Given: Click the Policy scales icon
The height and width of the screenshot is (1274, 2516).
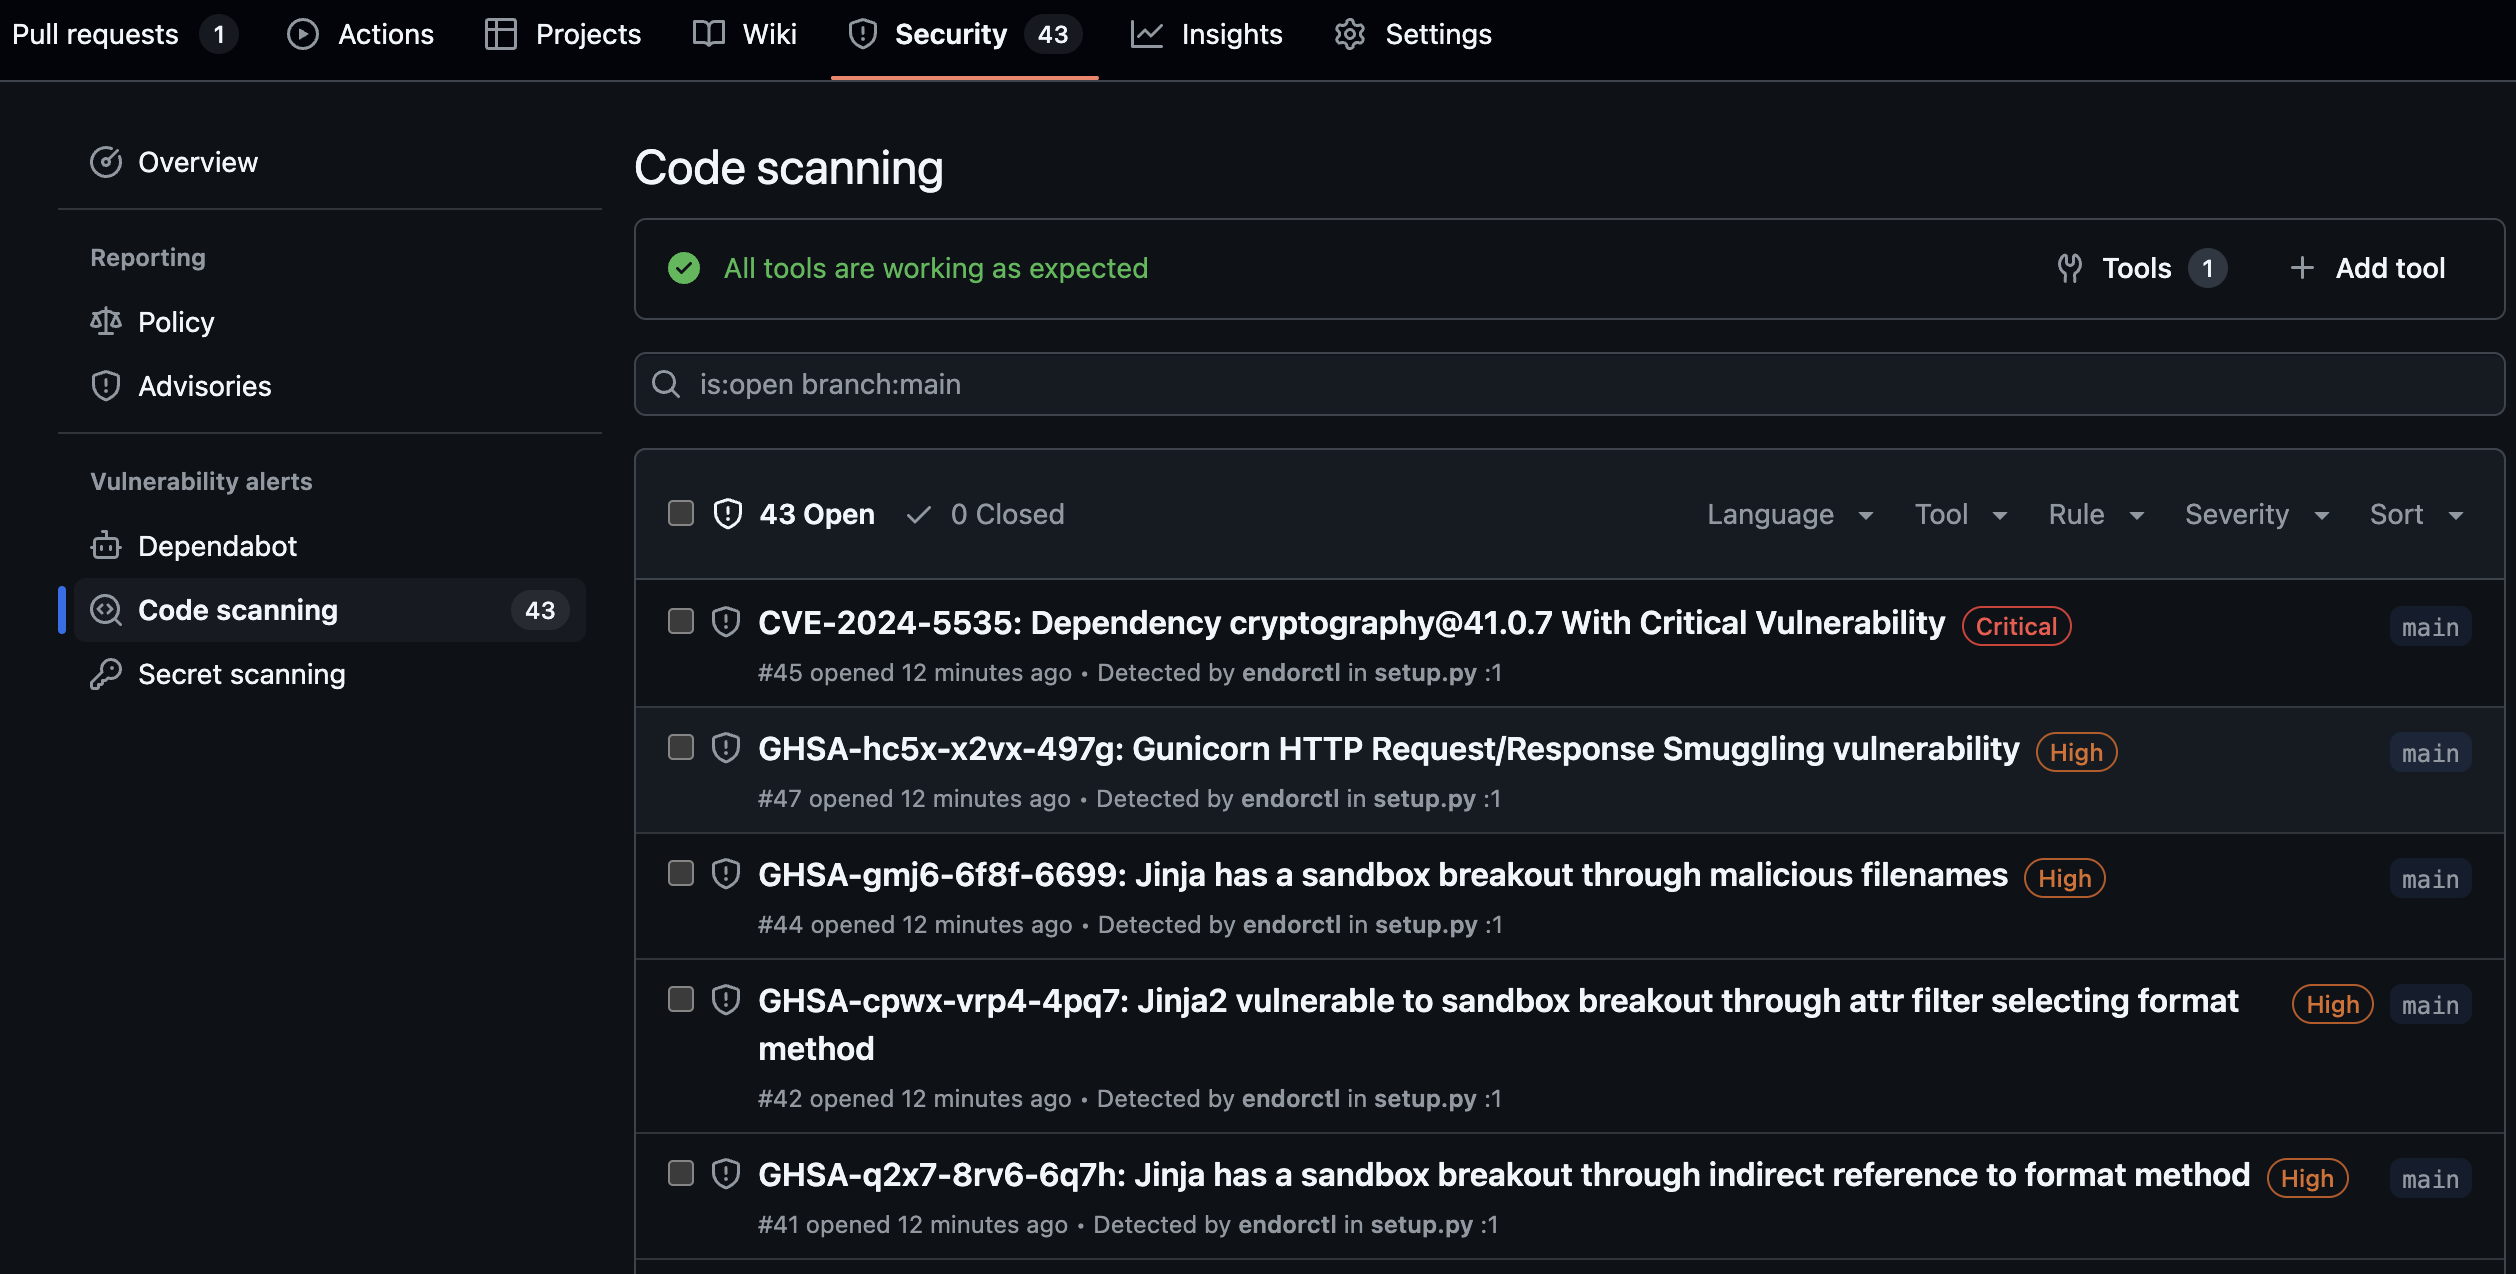Looking at the screenshot, I should click(106, 322).
